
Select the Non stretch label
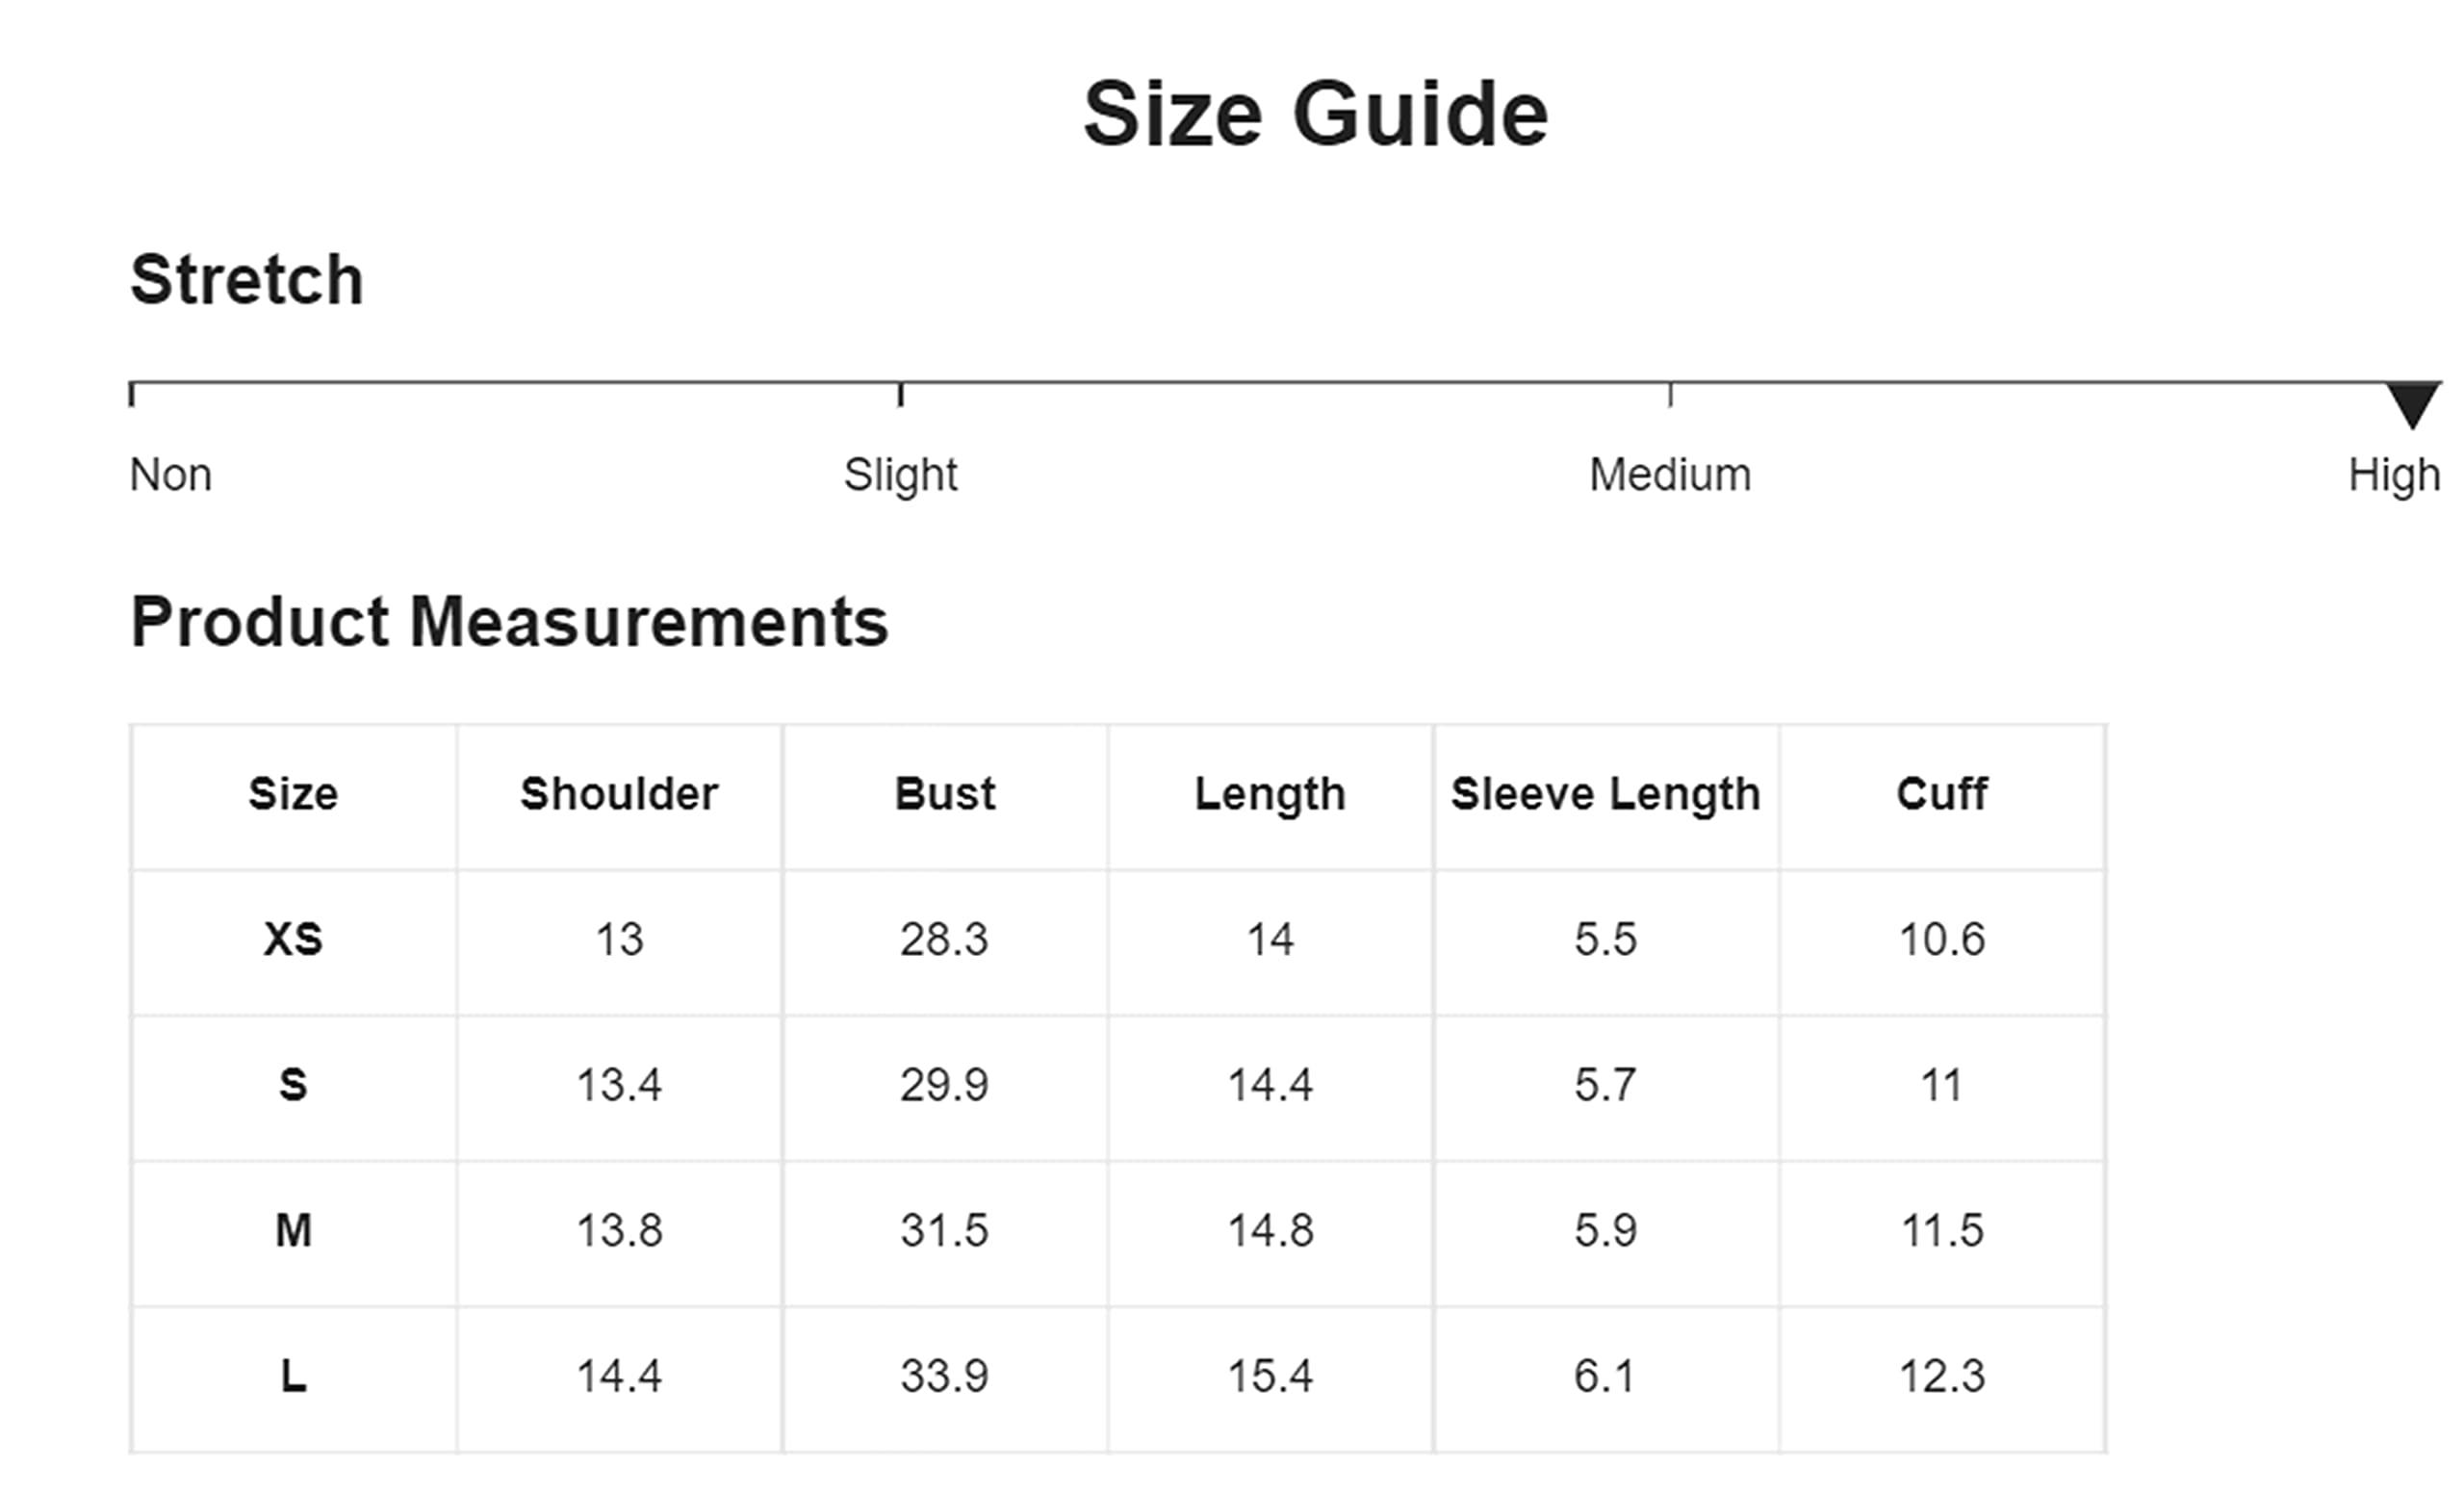[171, 475]
